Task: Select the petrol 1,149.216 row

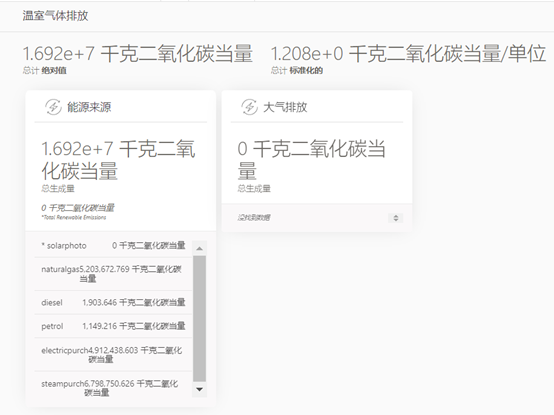Action: [113, 326]
